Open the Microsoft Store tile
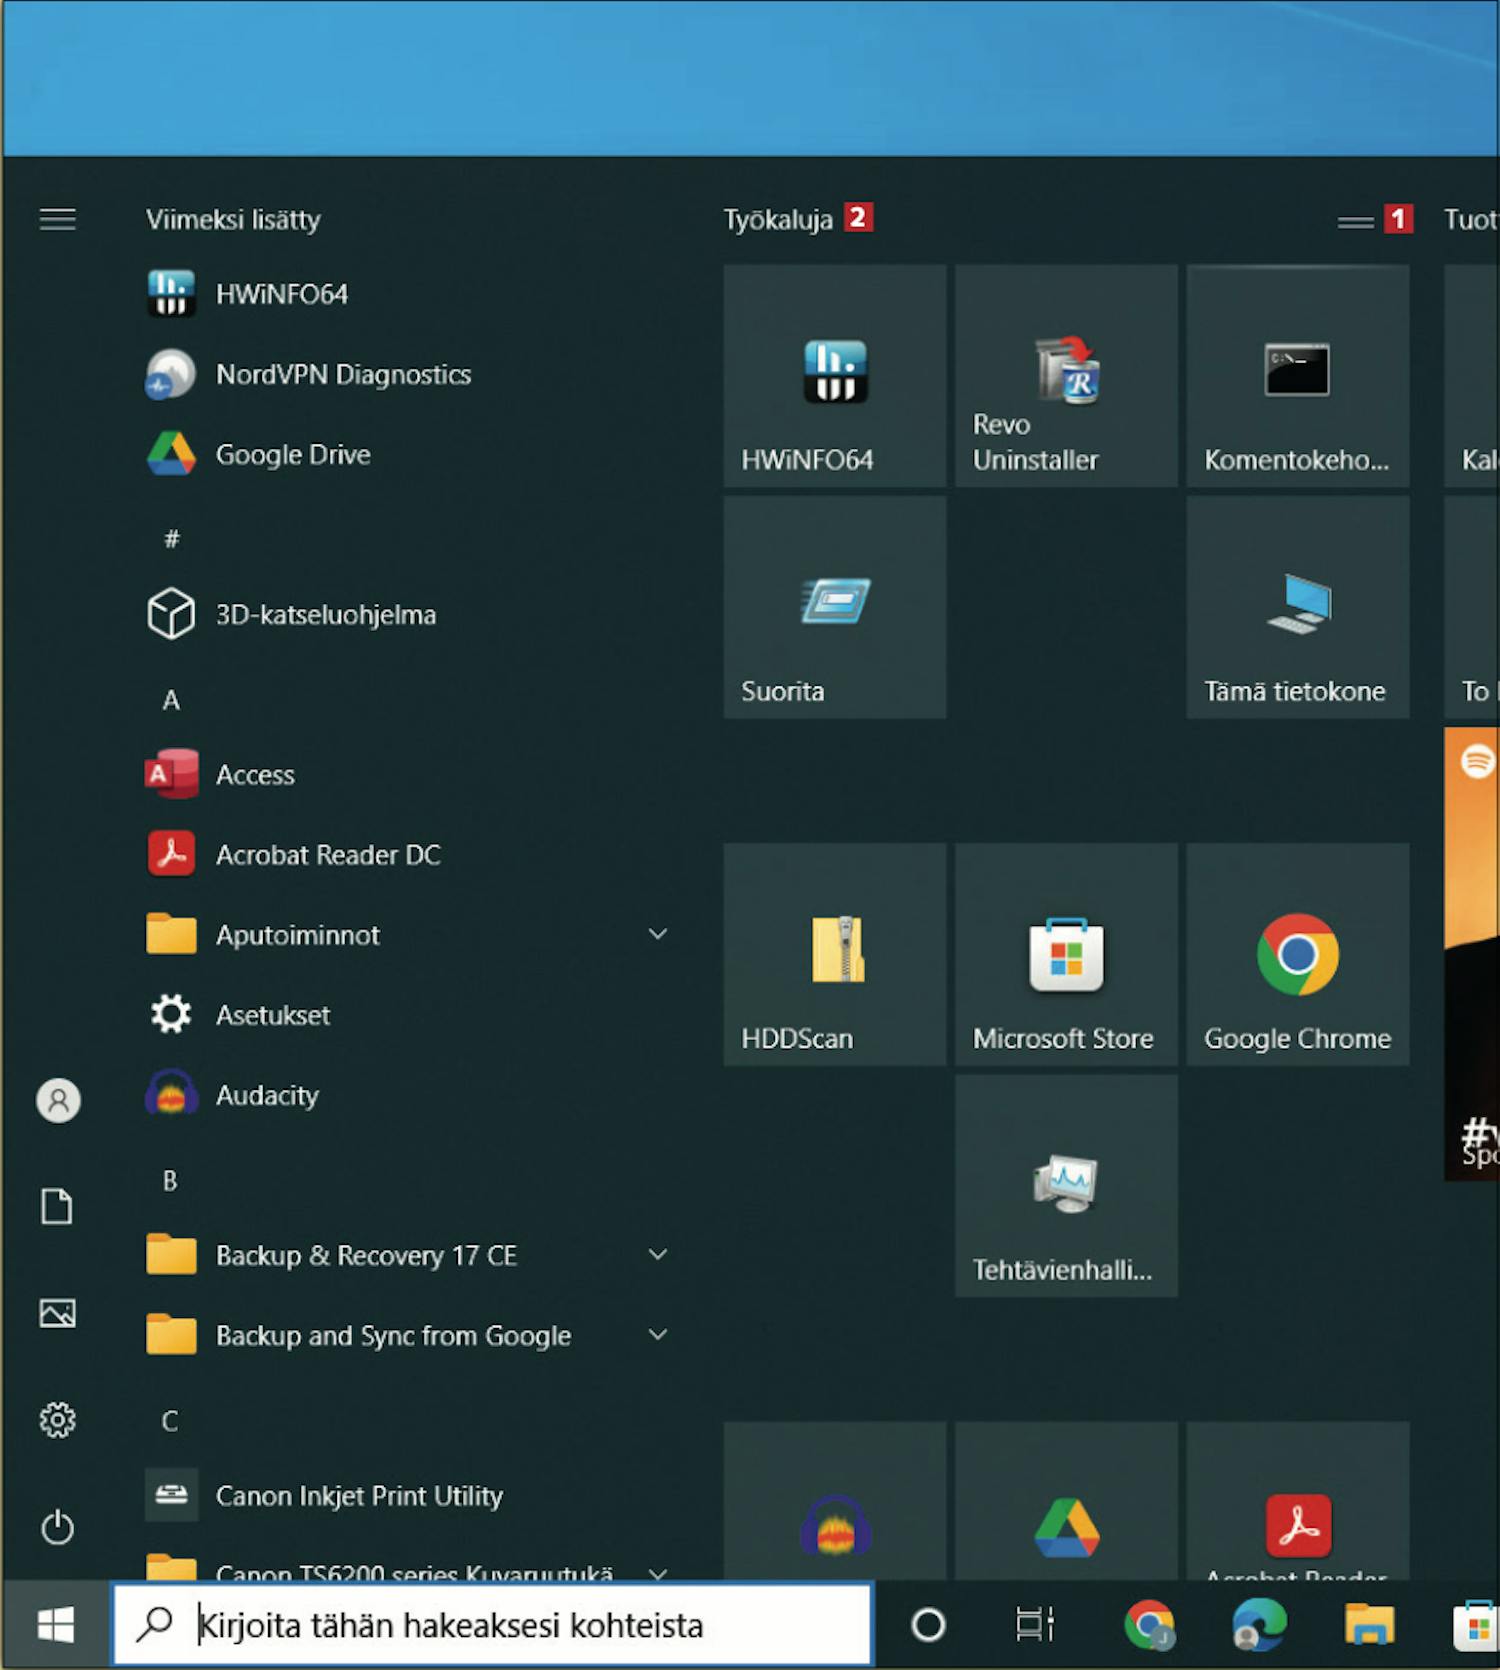Screen dimensions: 1500x1670 [1066, 954]
